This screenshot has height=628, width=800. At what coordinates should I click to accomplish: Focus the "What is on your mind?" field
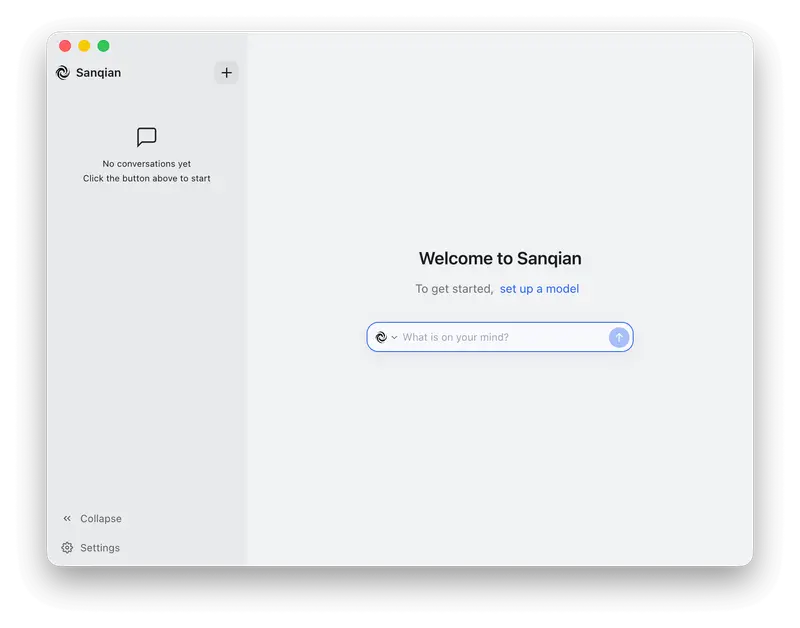(500, 338)
